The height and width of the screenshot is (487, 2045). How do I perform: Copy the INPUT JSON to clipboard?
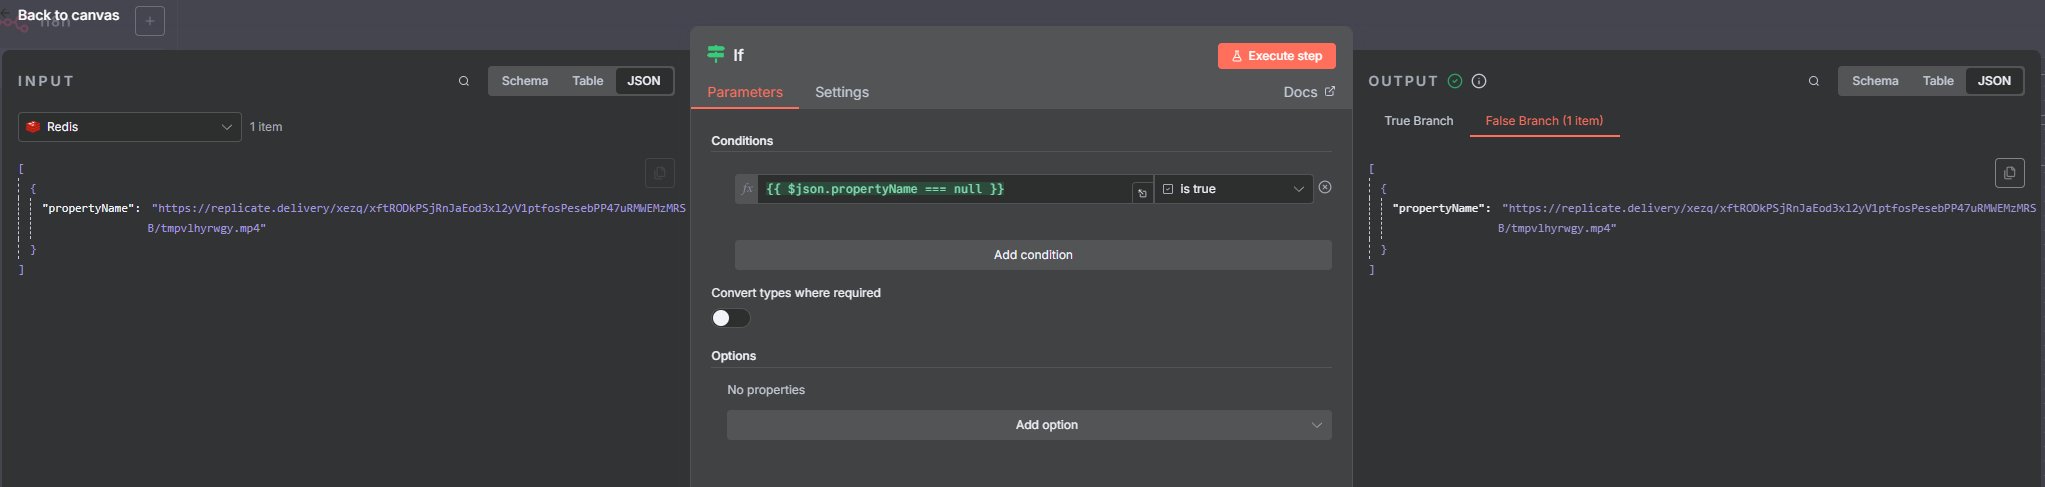[660, 173]
